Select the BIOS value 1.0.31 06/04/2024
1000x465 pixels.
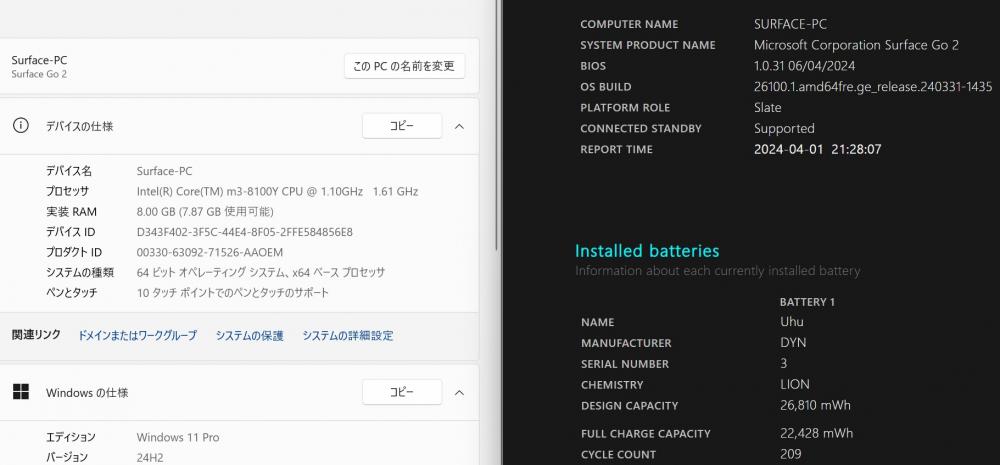tap(804, 66)
